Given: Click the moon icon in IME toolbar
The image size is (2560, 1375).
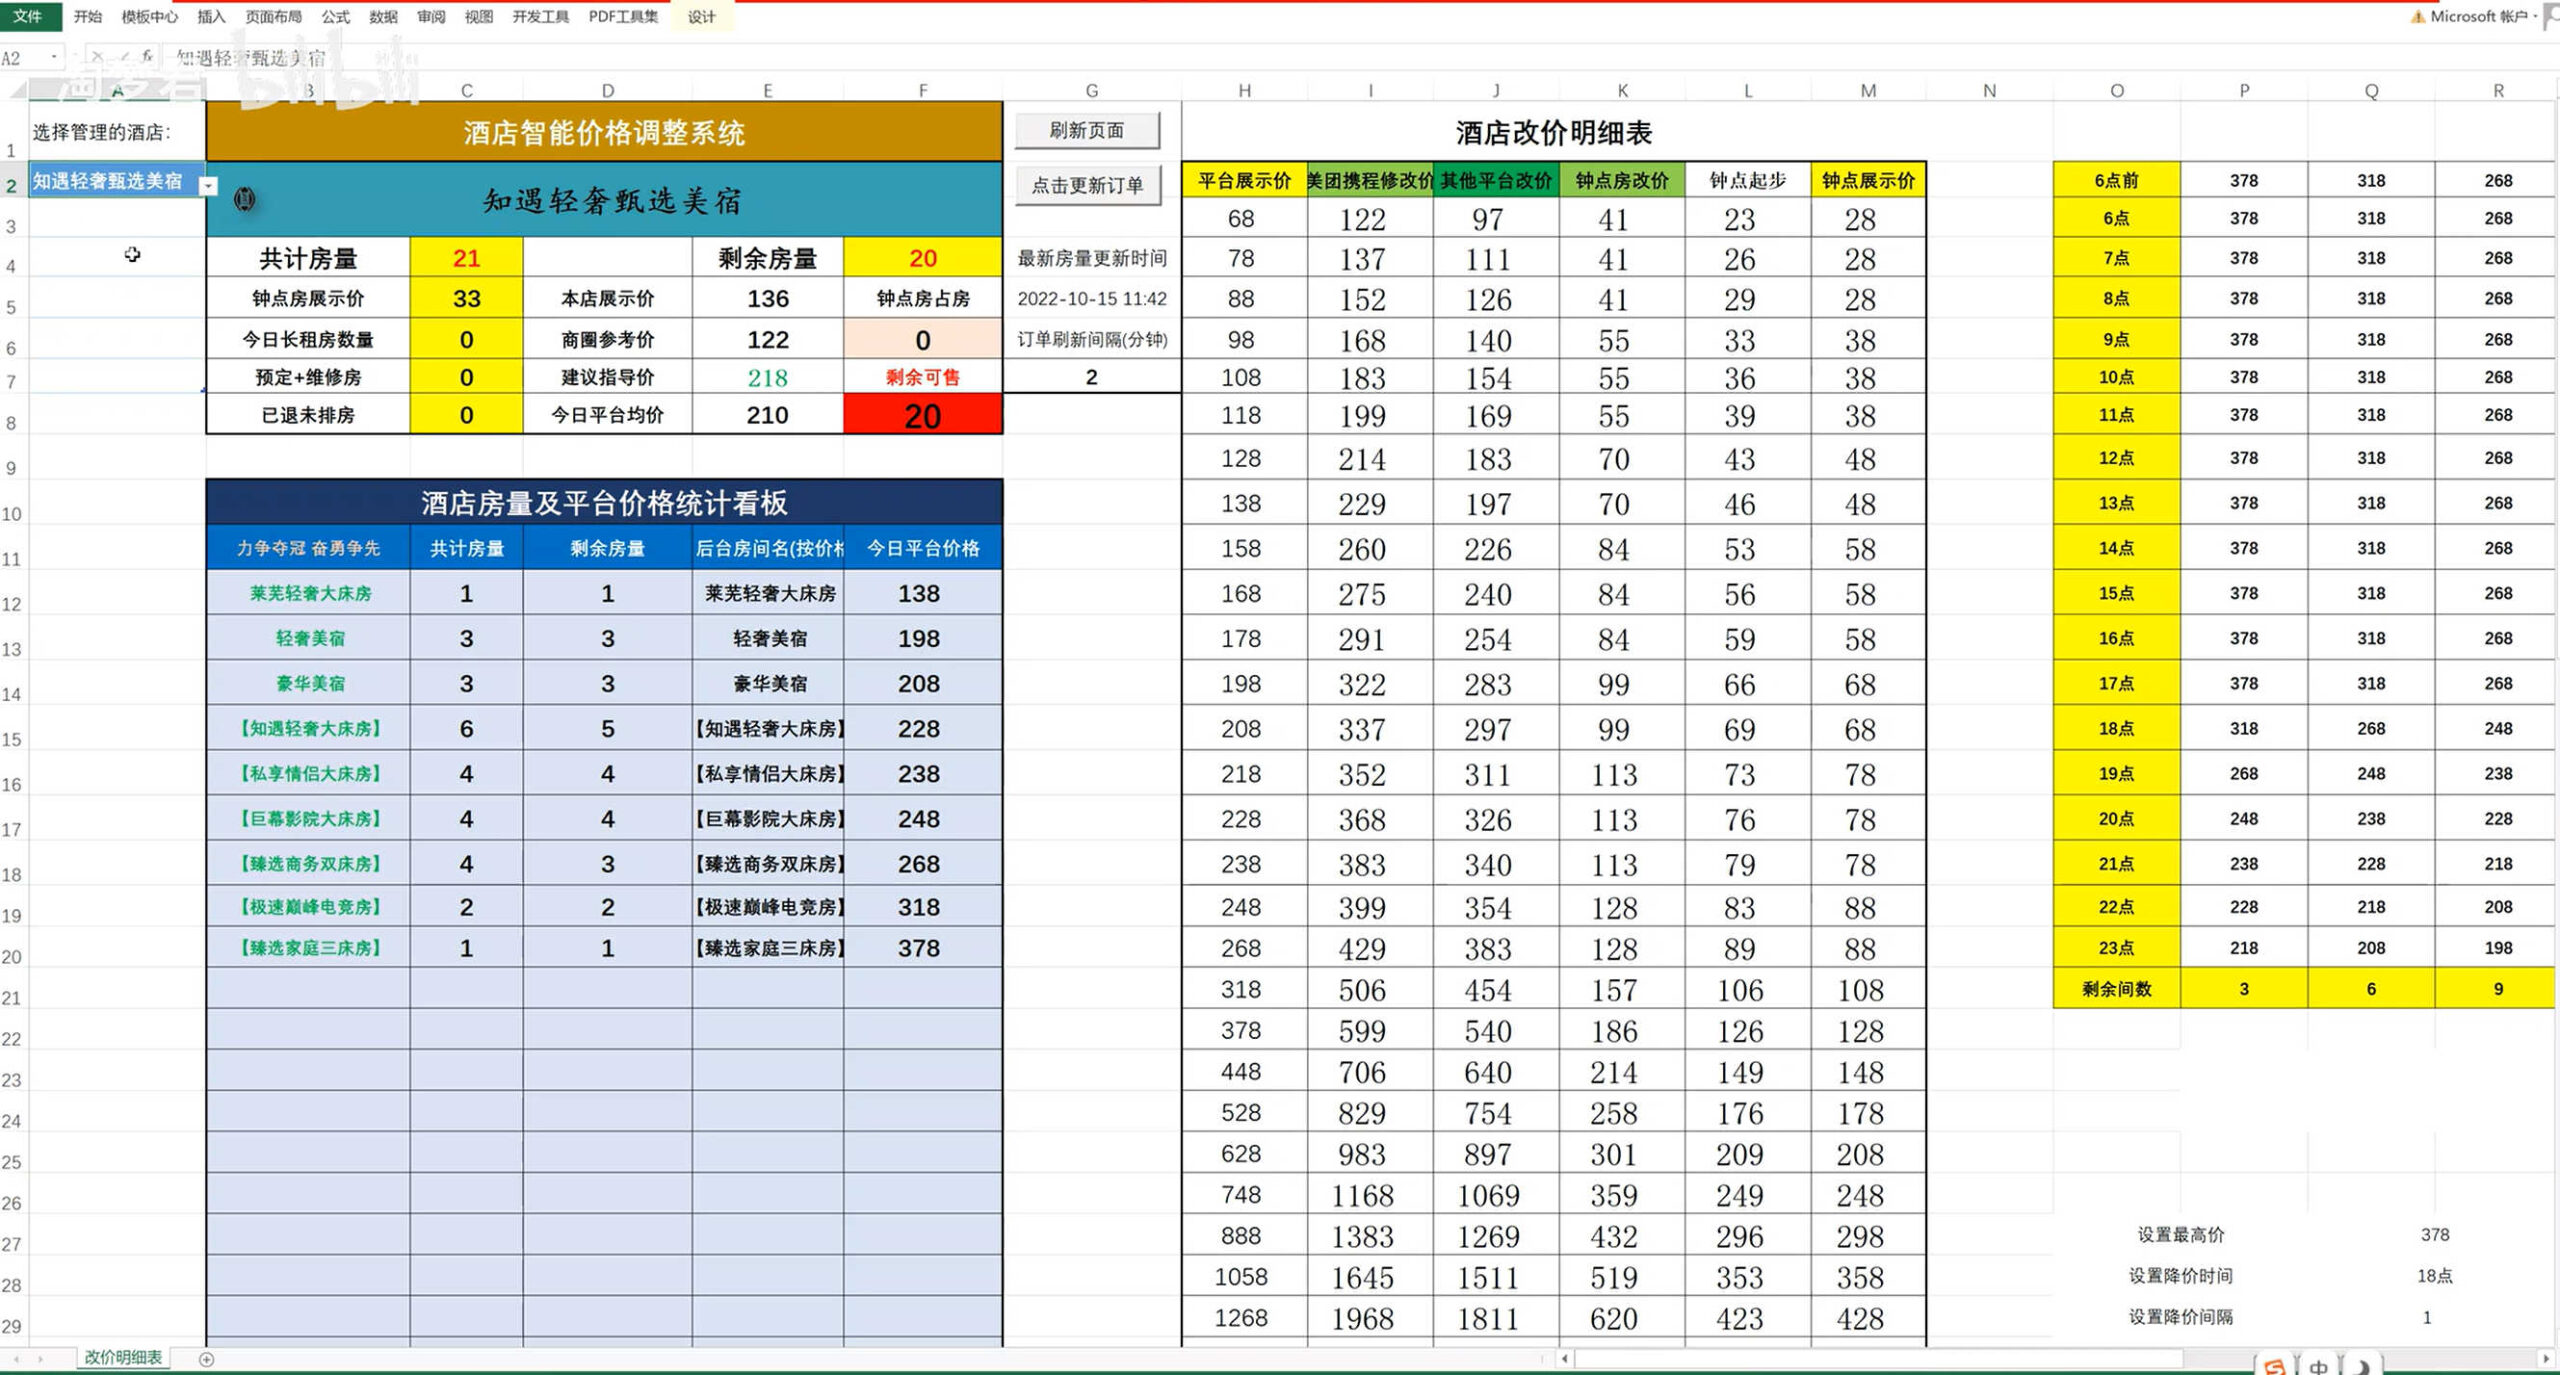Looking at the screenshot, I should coord(2361,1366).
